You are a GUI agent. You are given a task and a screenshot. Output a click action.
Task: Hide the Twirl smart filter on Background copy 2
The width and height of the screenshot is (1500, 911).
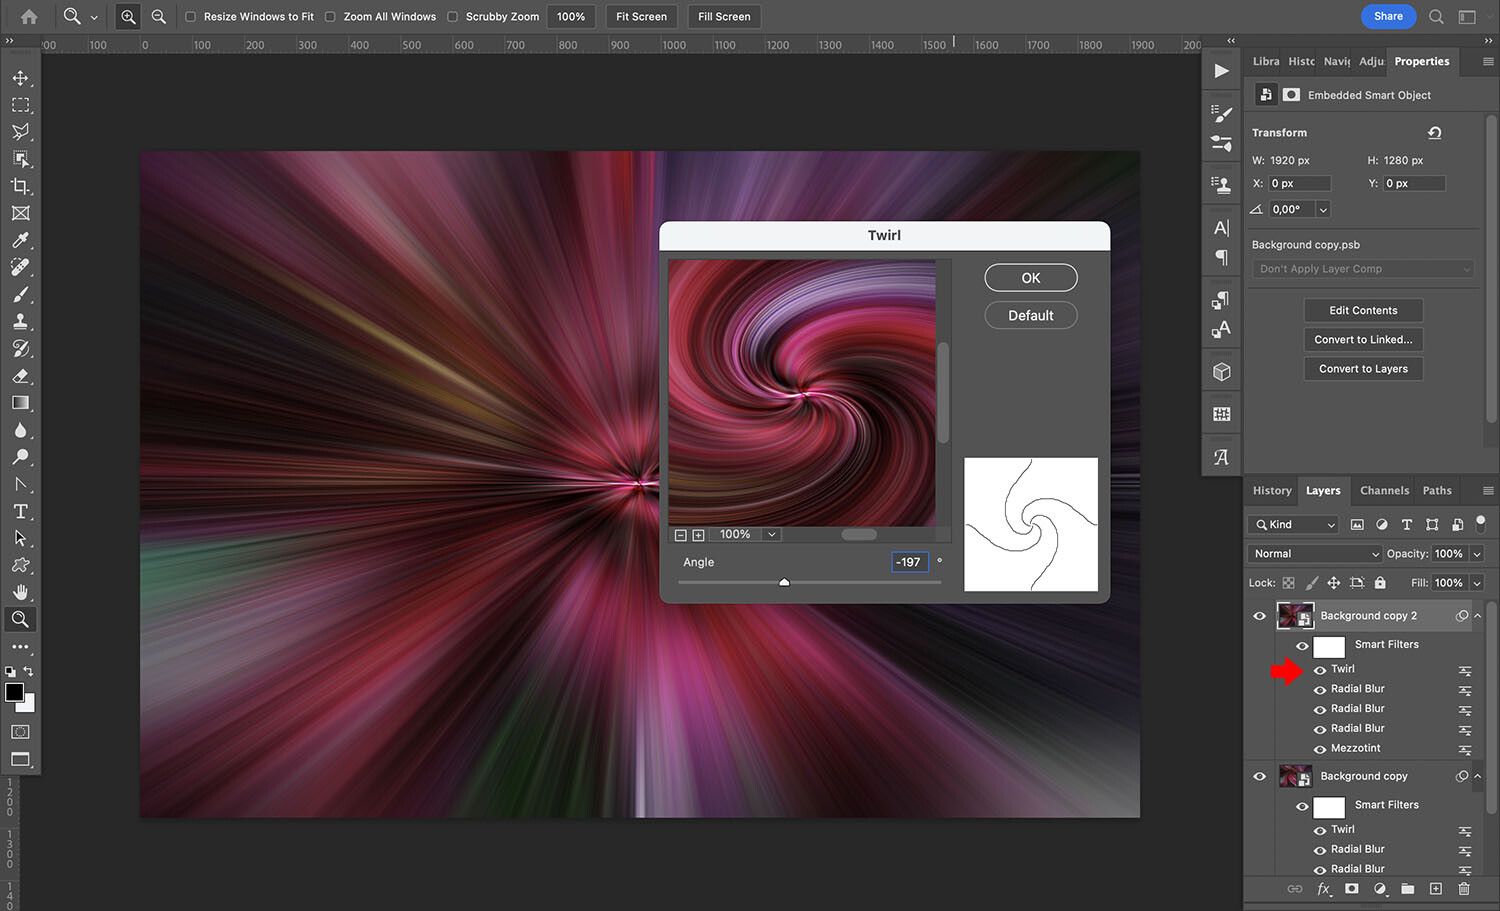click(x=1320, y=669)
